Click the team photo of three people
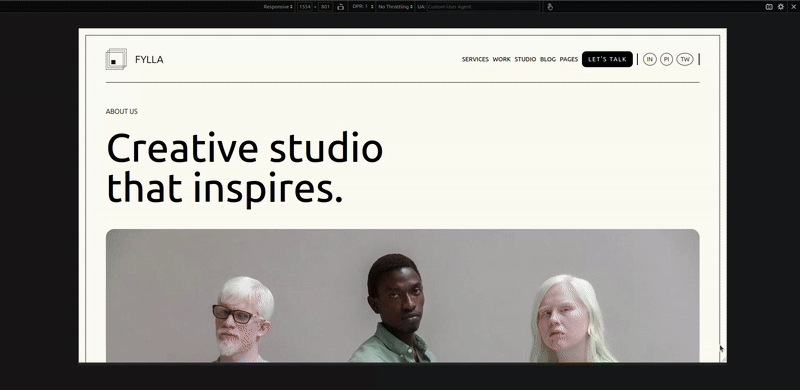This screenshot has width=800, height=390. 403,296
